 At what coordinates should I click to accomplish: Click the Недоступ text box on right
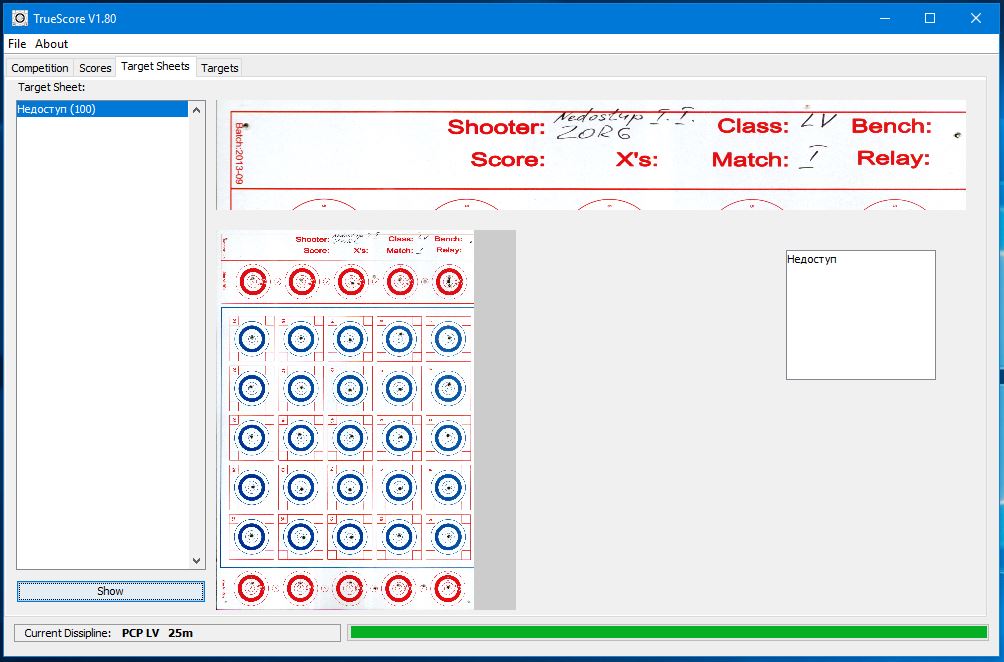tap(860, 314)
